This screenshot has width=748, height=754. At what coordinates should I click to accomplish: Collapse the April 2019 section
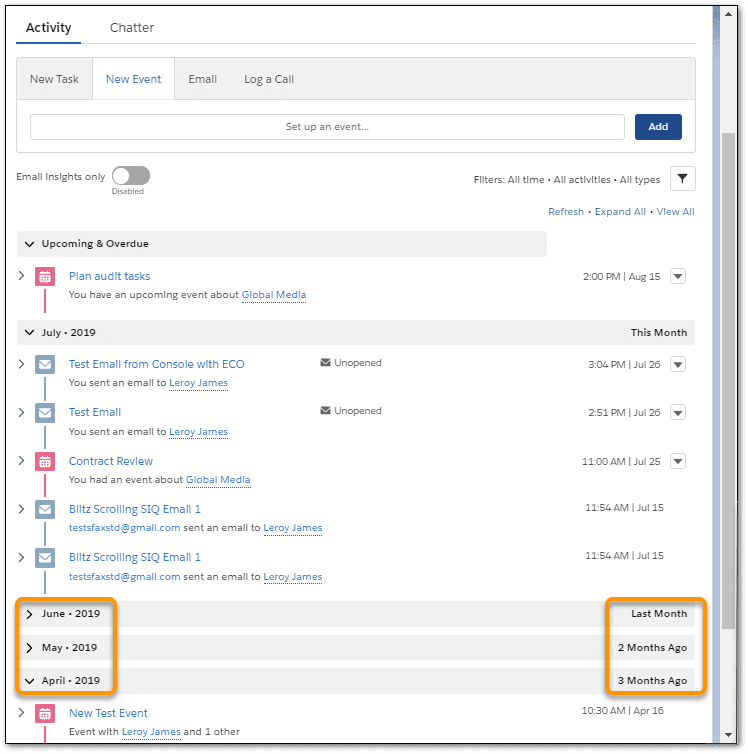[29, 681]
